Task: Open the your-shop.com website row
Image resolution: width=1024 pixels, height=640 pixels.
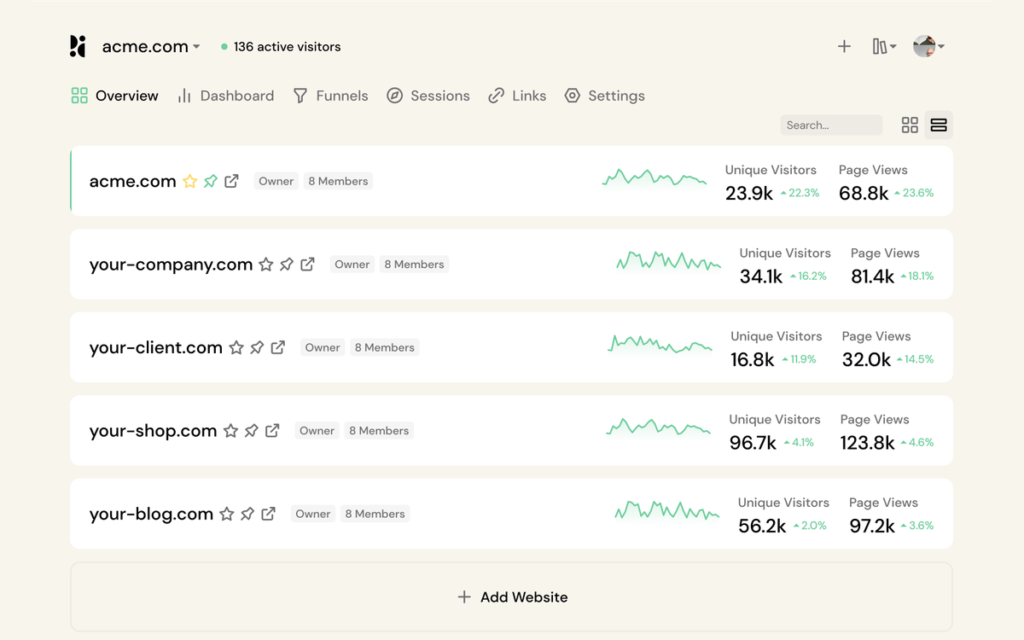Action: click(511, 430)
